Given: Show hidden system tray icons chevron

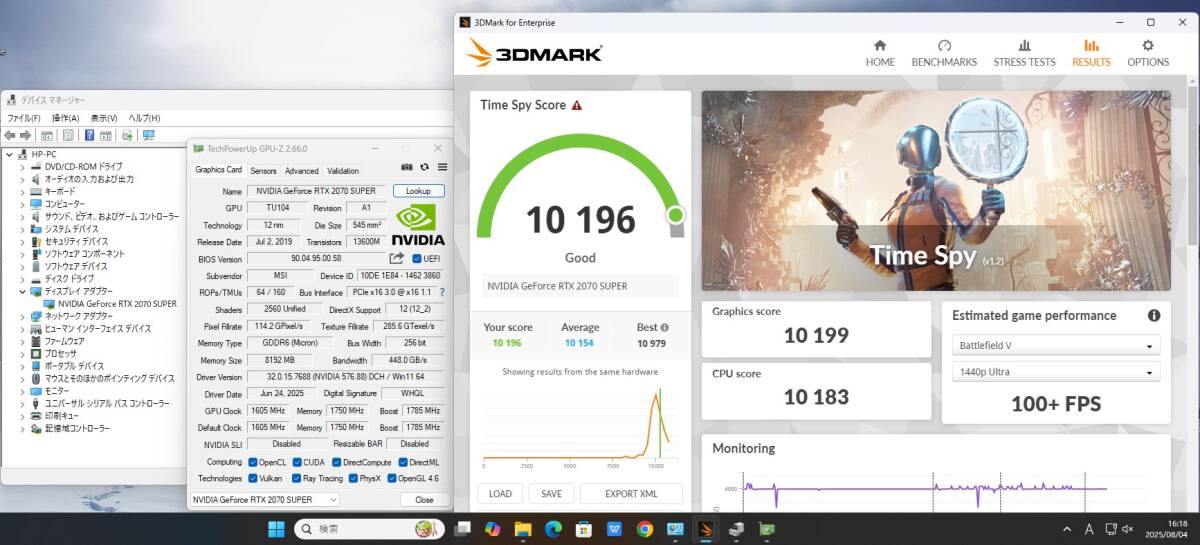Looking at the screenshot, I should [1068, 528].
